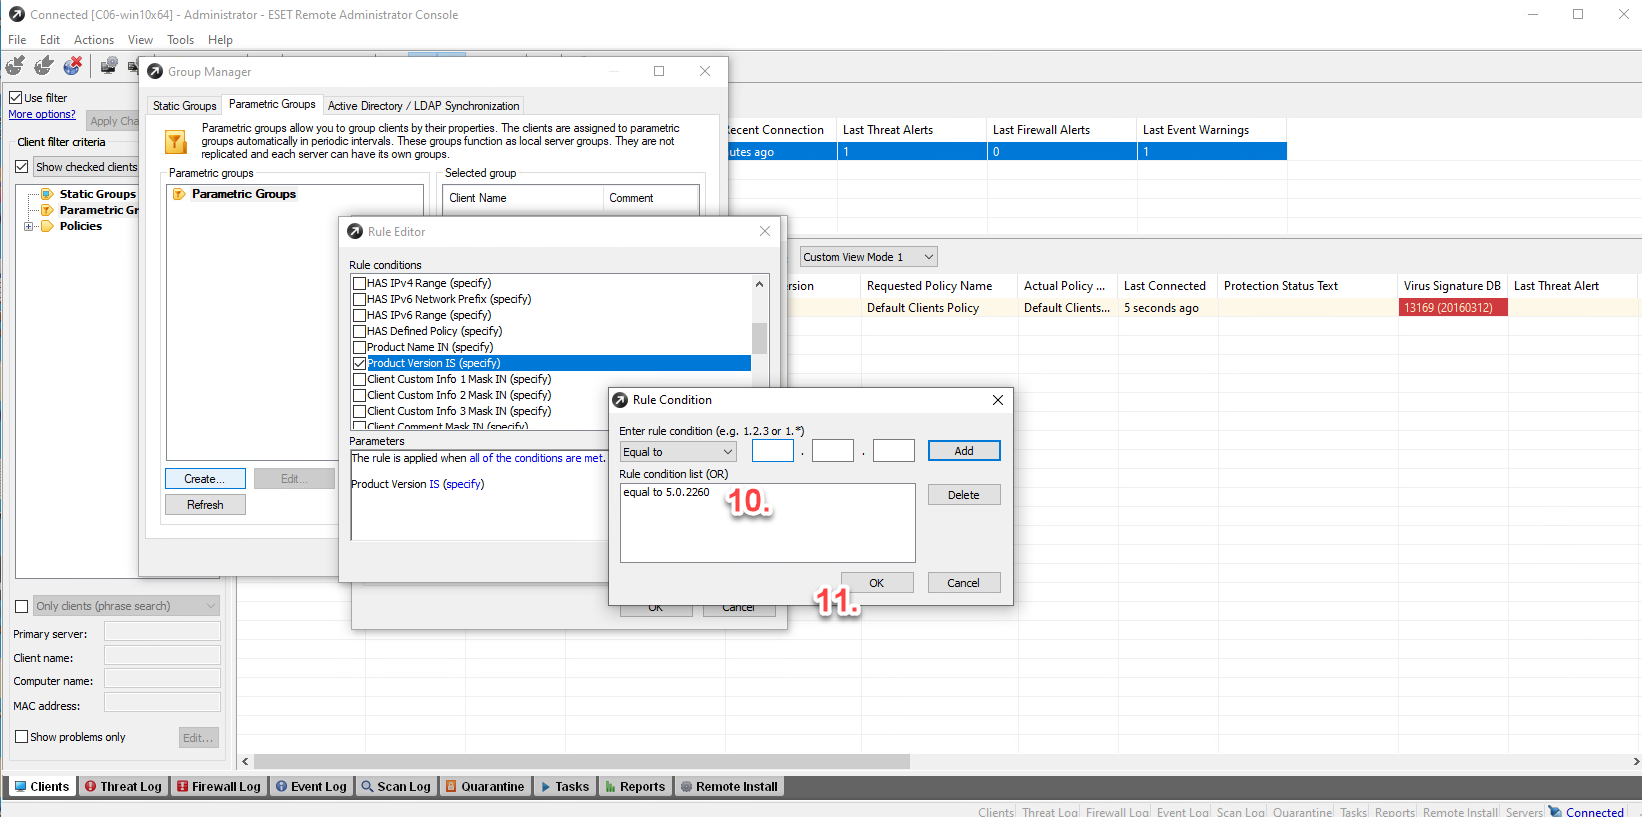The image size is (1642, 817).
Task: Click the rule conditions list scroll-up arrow
Action: 760,284
